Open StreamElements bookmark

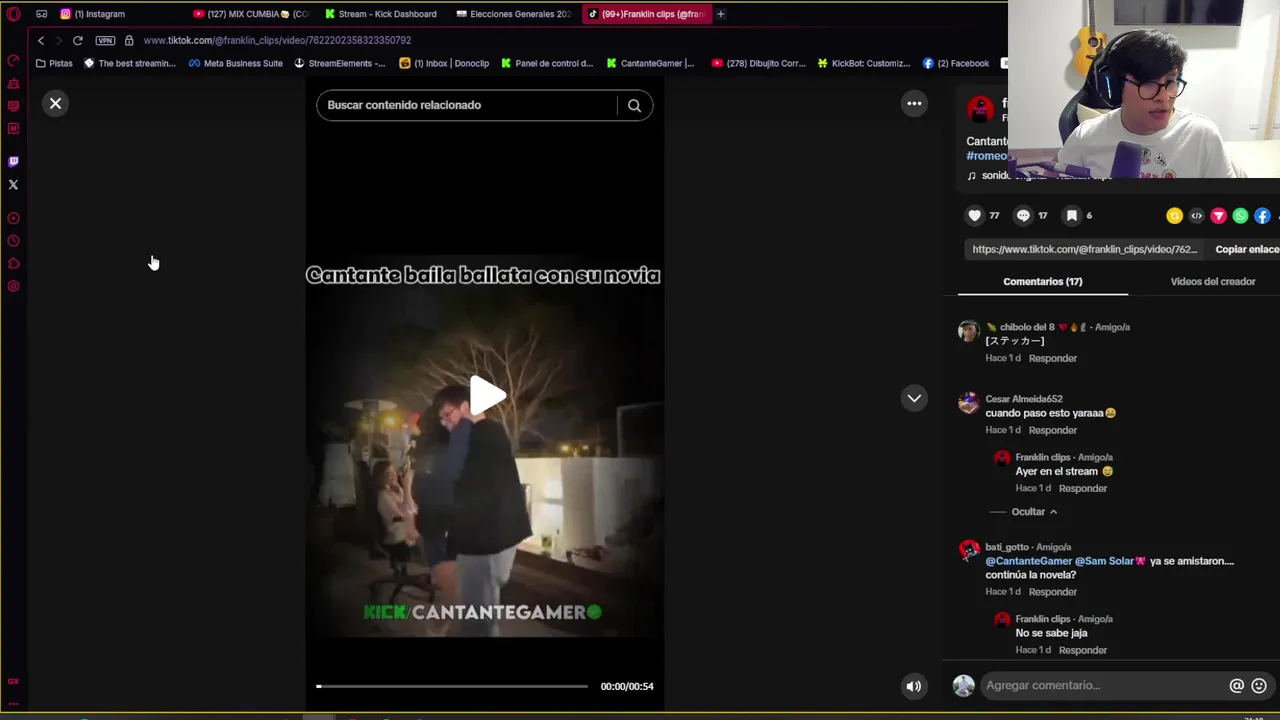(x=339, y=63)
